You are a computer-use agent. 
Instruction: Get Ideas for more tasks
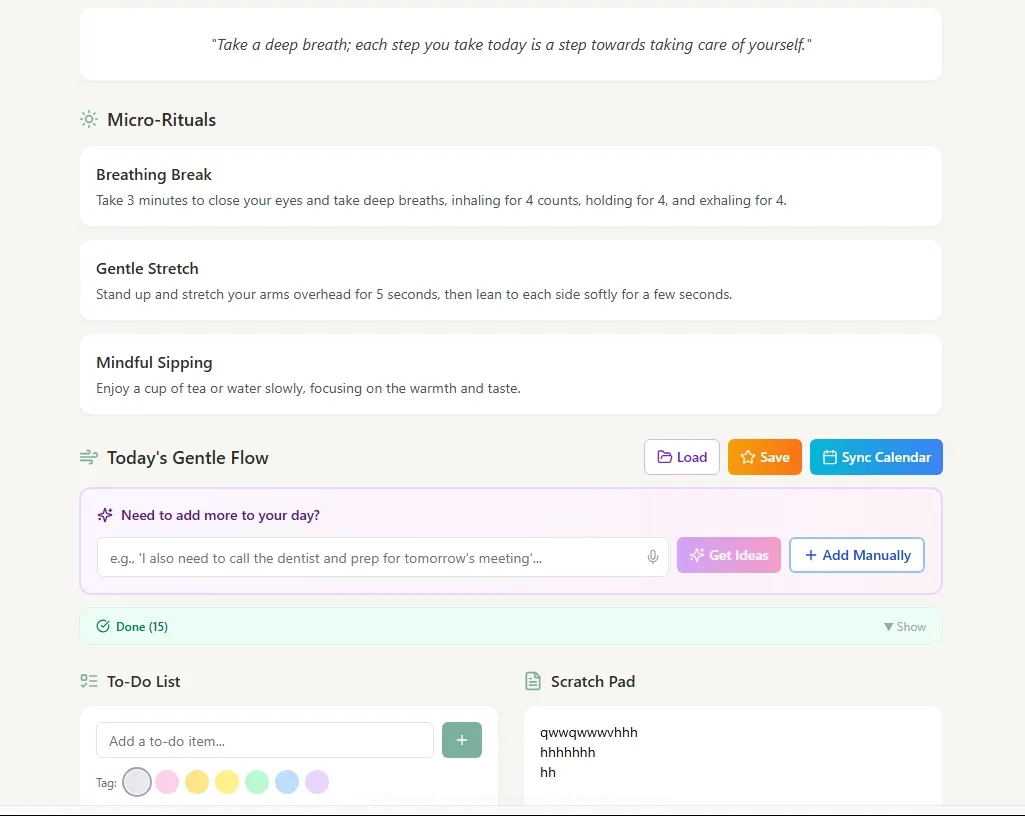[x=729, y=555]
